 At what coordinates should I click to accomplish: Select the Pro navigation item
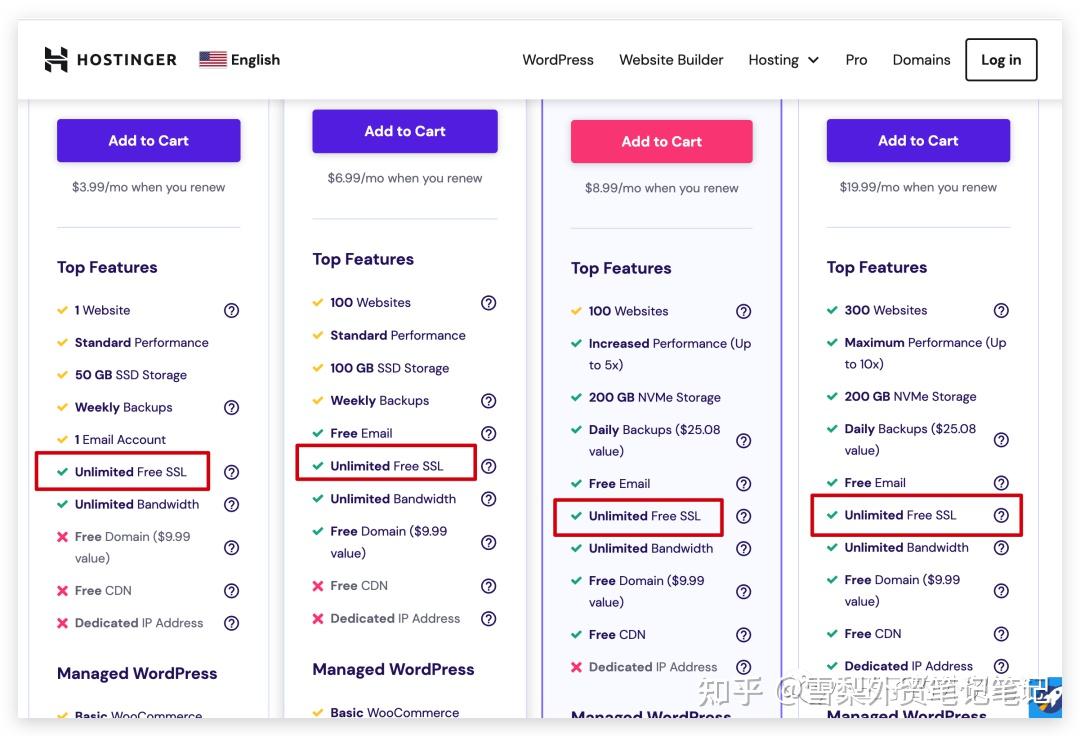tap(856, 60)
